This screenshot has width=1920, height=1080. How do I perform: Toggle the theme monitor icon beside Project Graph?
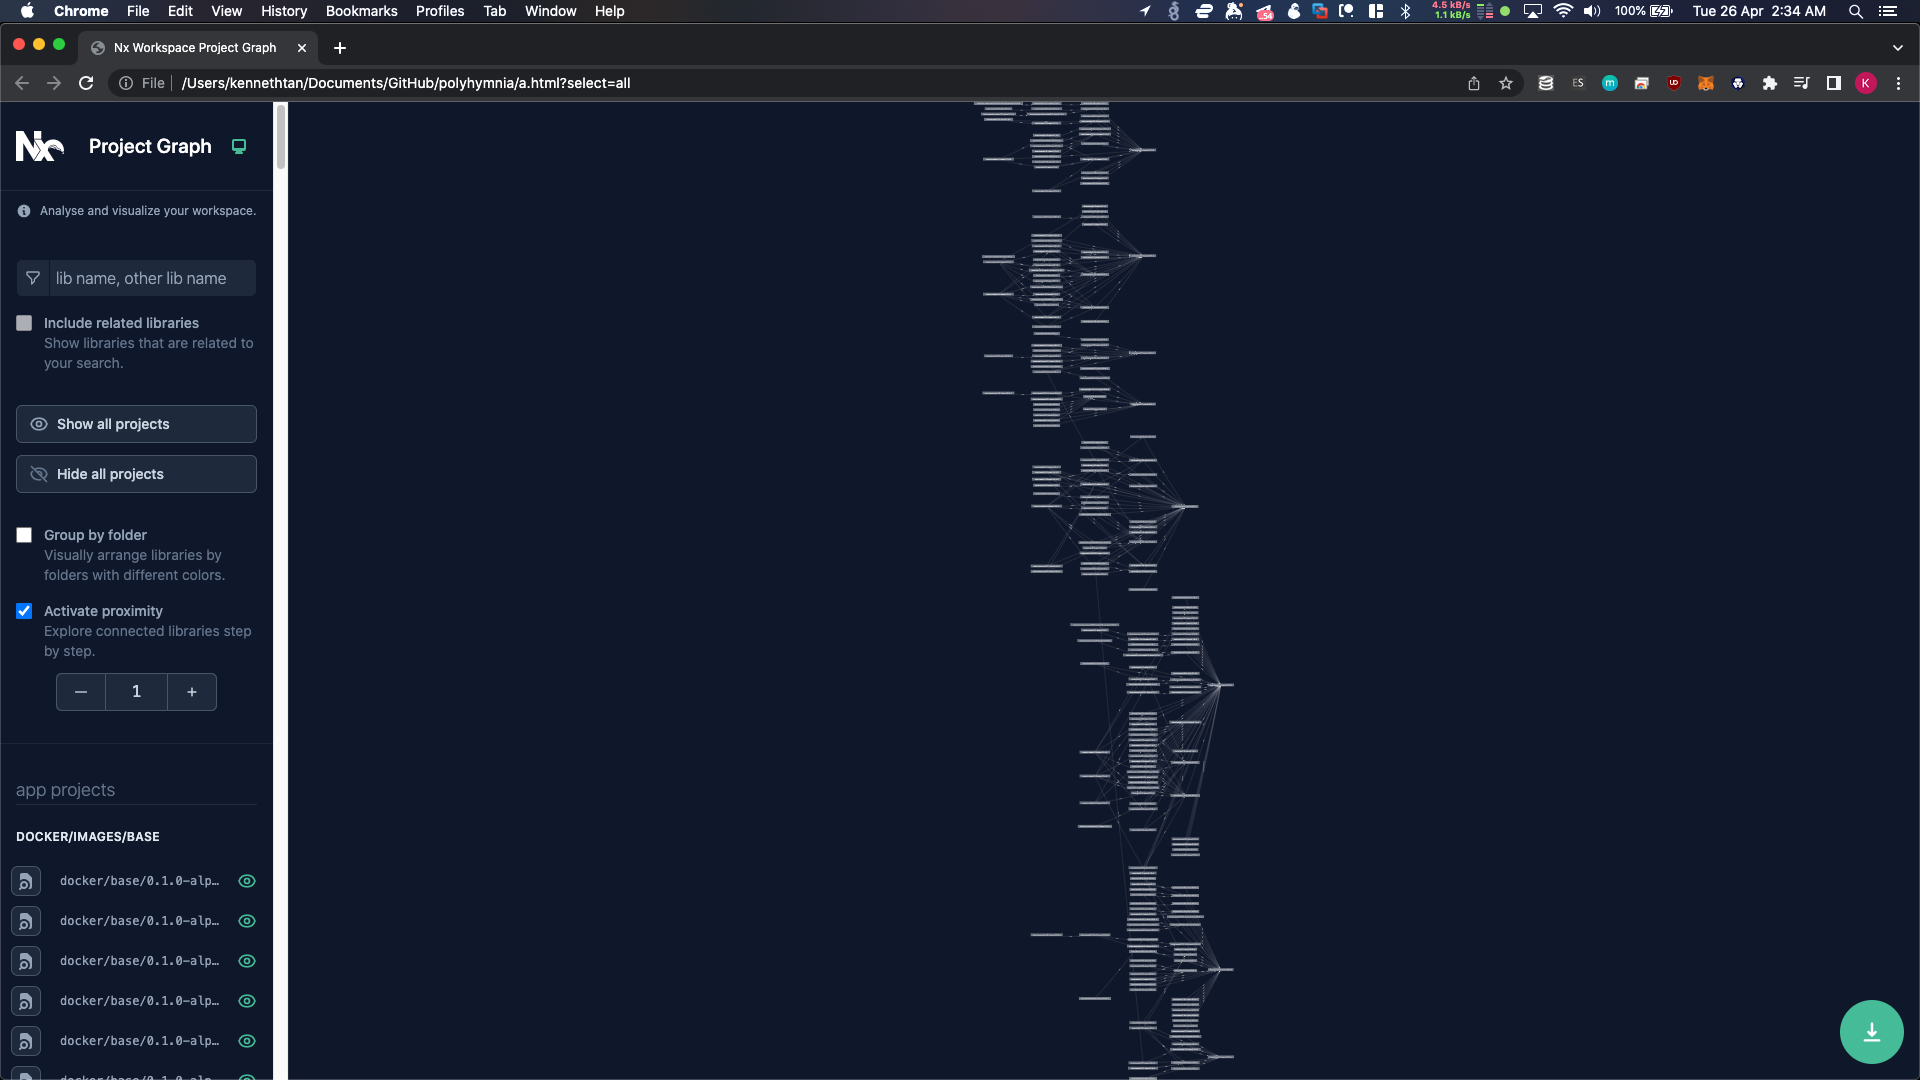point(238,146)
